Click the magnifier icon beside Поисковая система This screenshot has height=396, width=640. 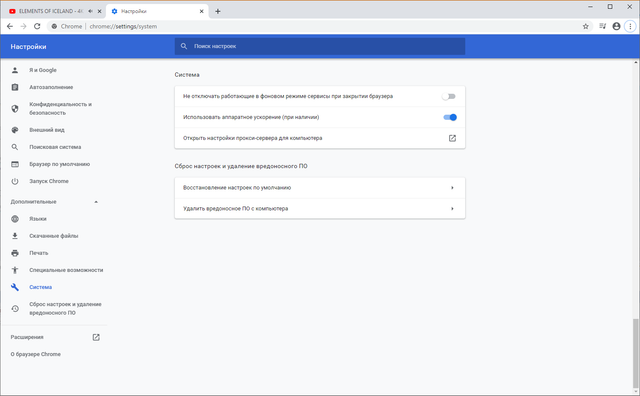pos(15,147)
